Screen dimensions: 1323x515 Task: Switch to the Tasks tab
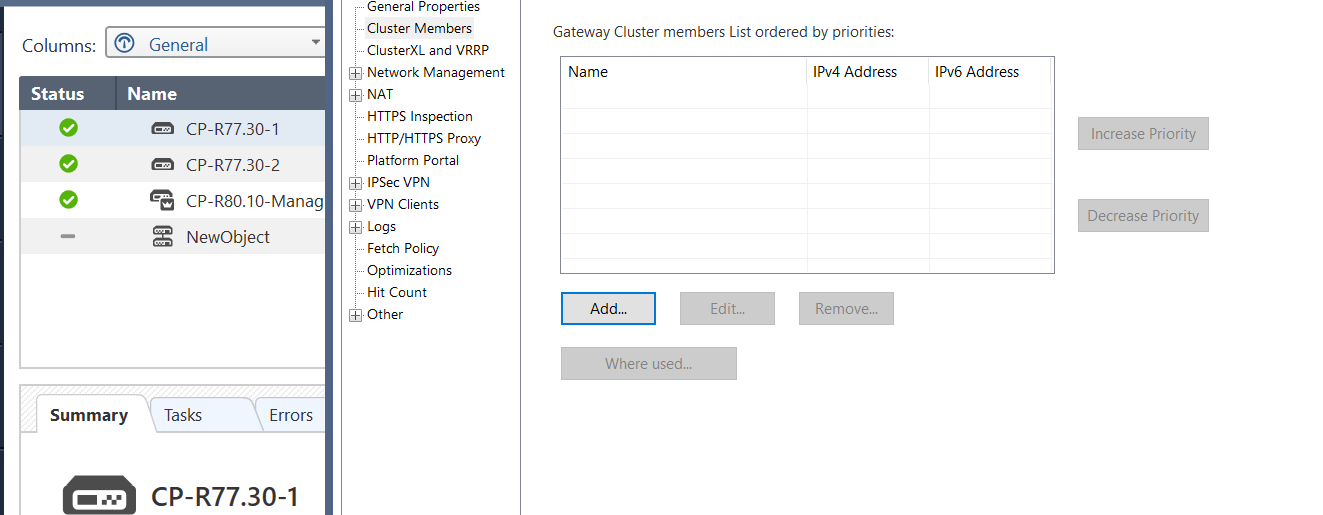183,415
